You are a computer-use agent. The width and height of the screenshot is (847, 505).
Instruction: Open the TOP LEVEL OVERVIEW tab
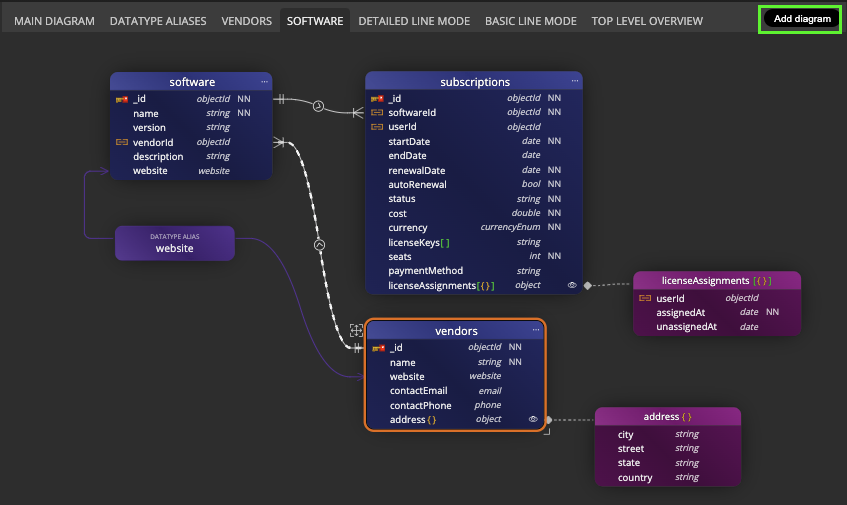point(647,21)
